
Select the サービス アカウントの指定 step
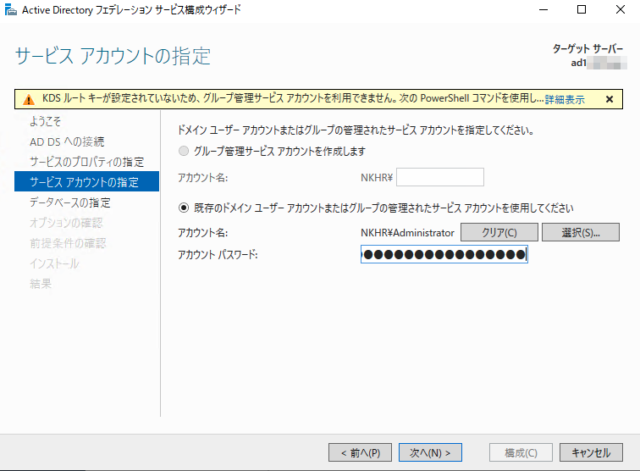coord(87,182)
